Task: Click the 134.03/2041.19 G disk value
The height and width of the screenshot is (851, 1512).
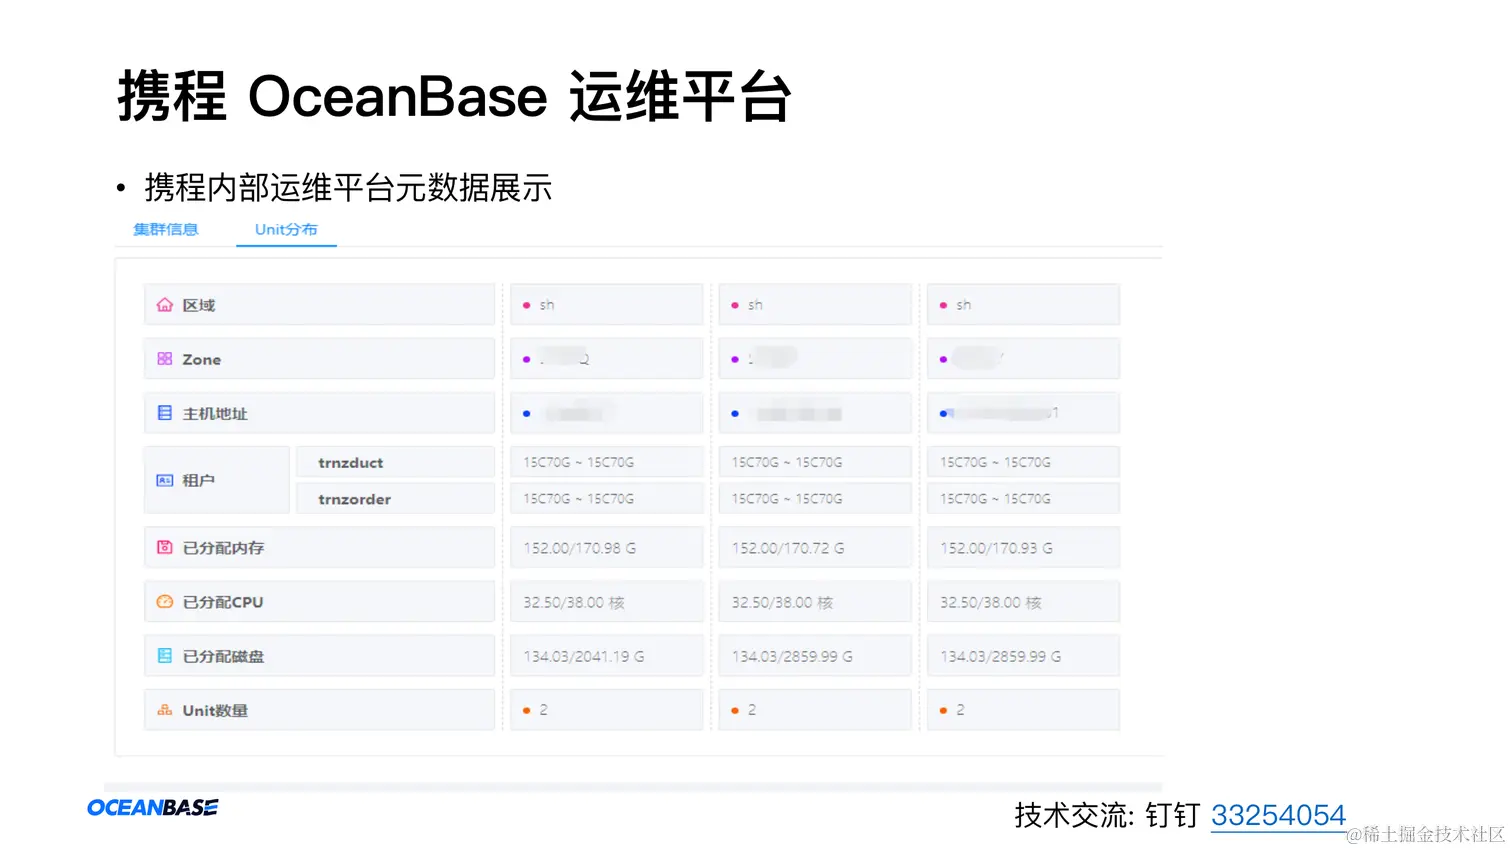Action: click(584, 656)
